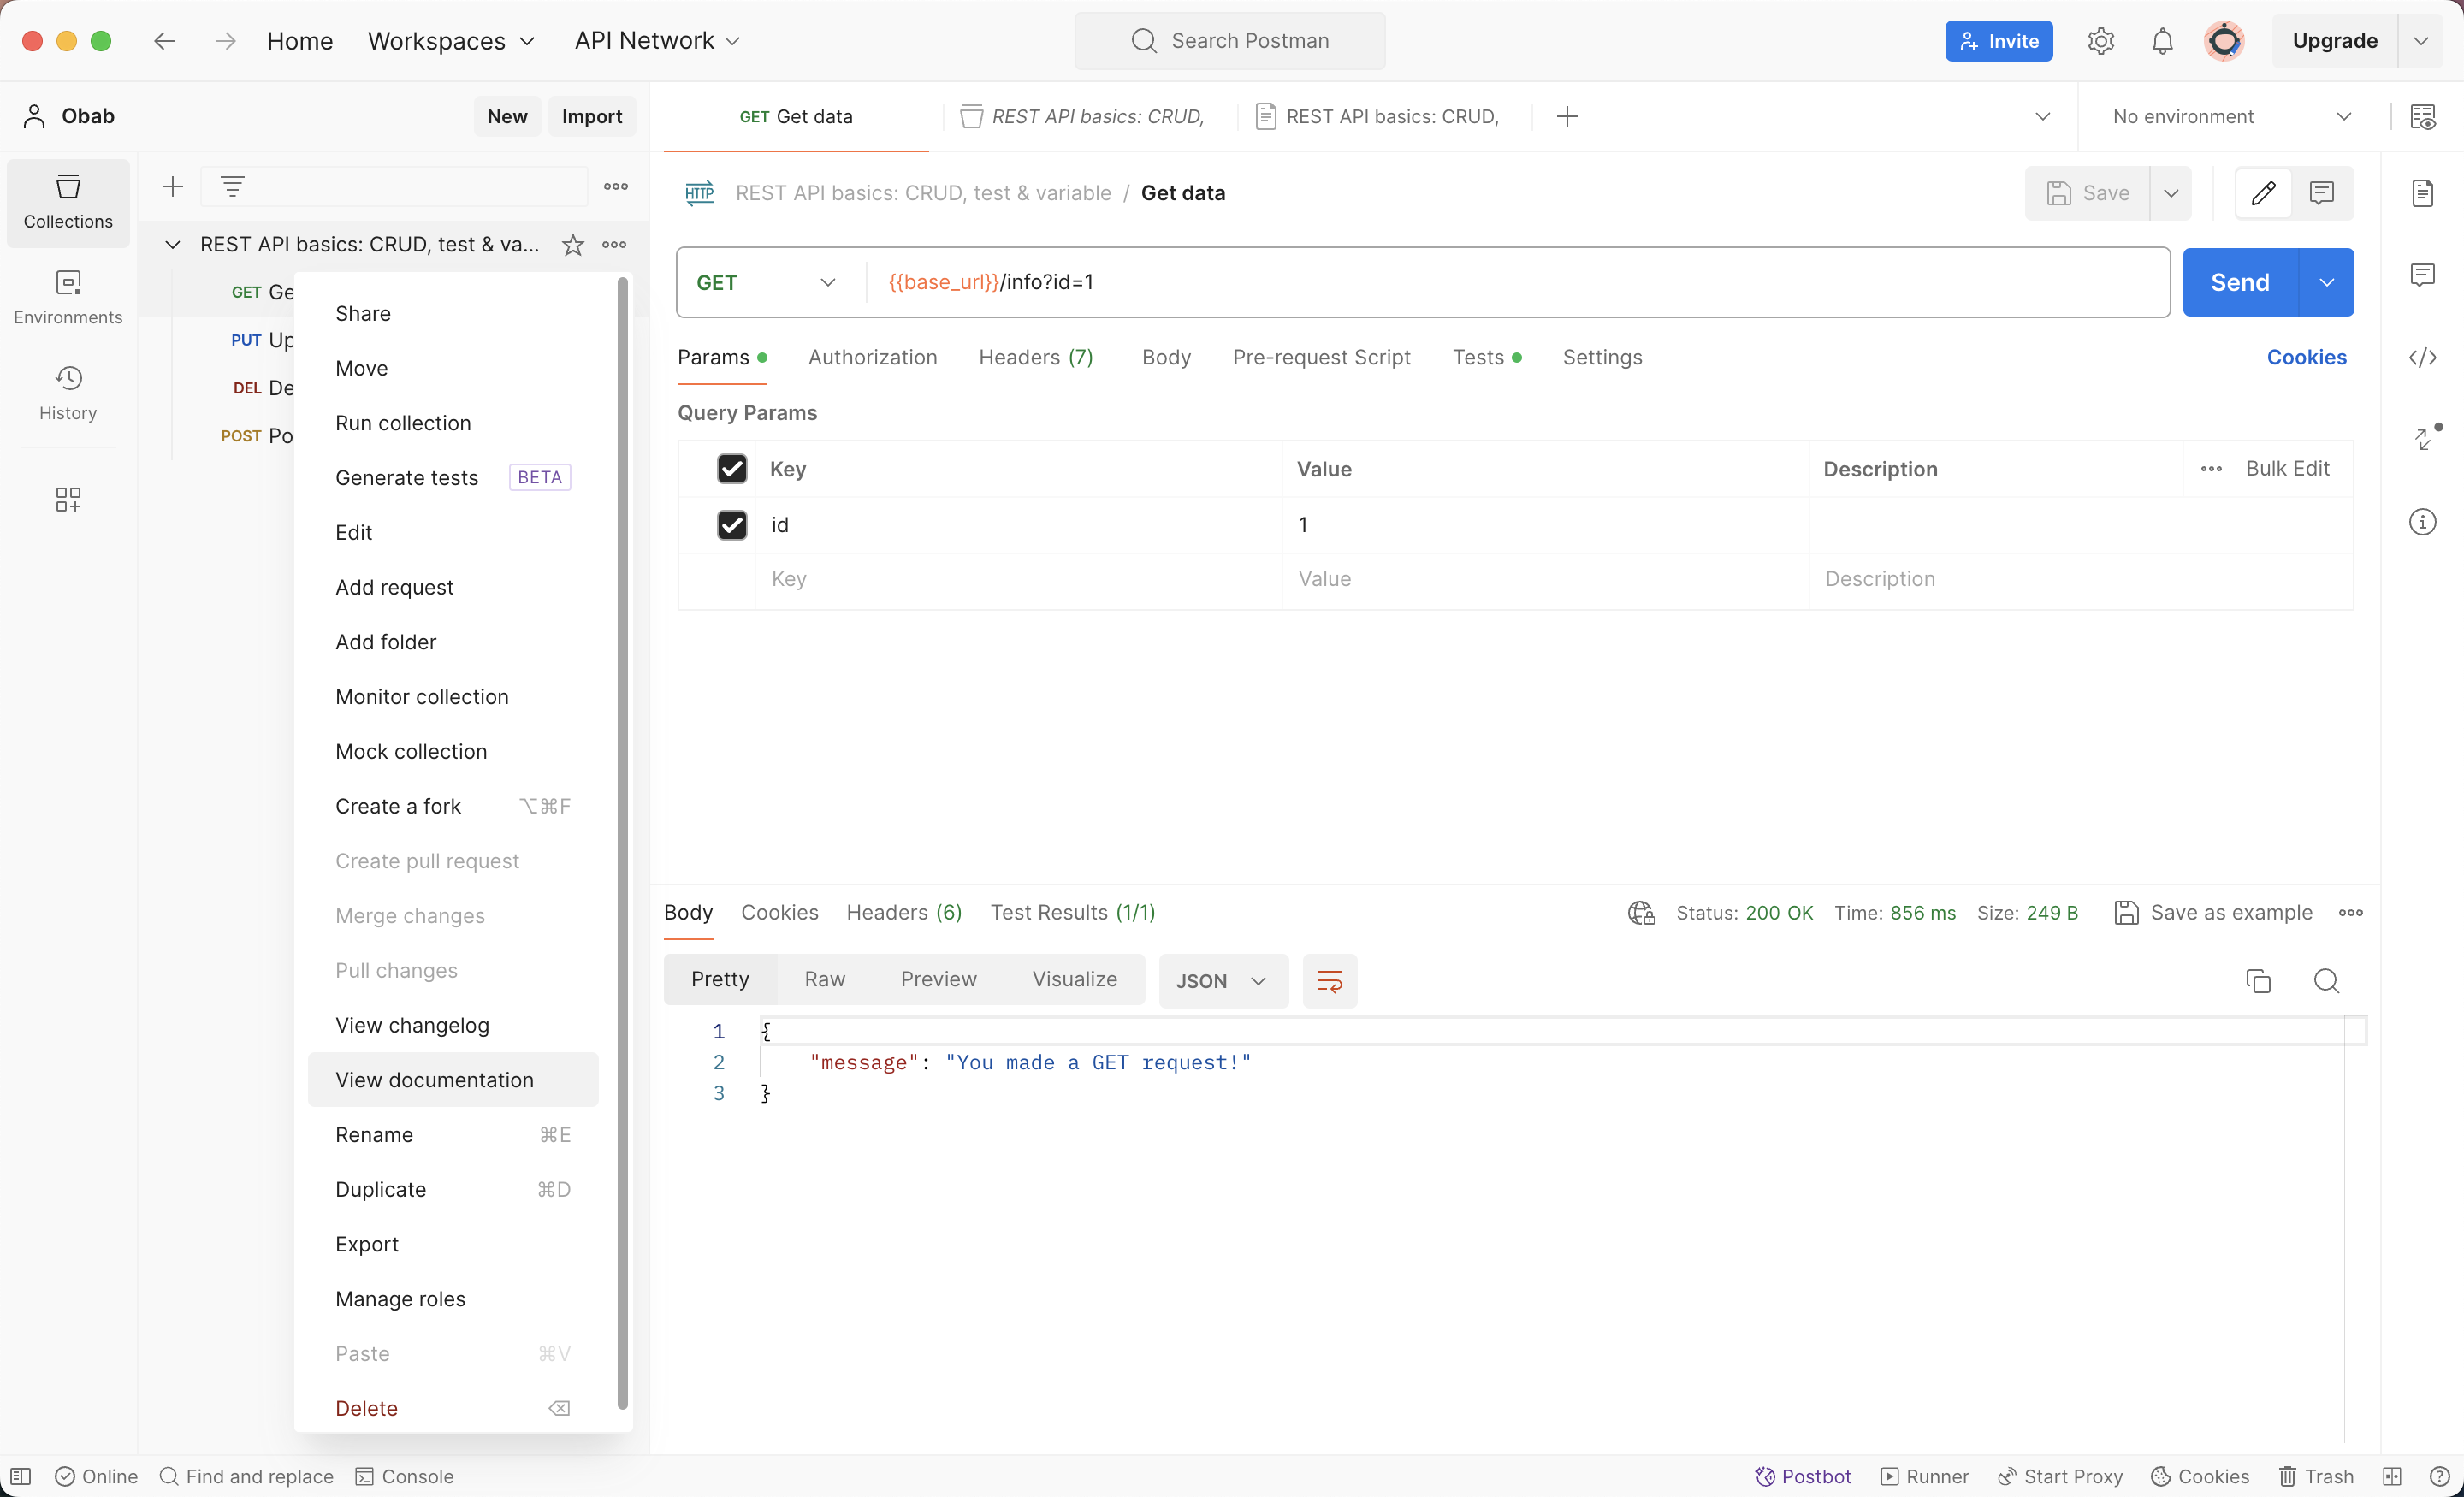Viewport: 2464px width, 1497px height.
Task: Click the context menu scrollbar
Action: point(623,843)
